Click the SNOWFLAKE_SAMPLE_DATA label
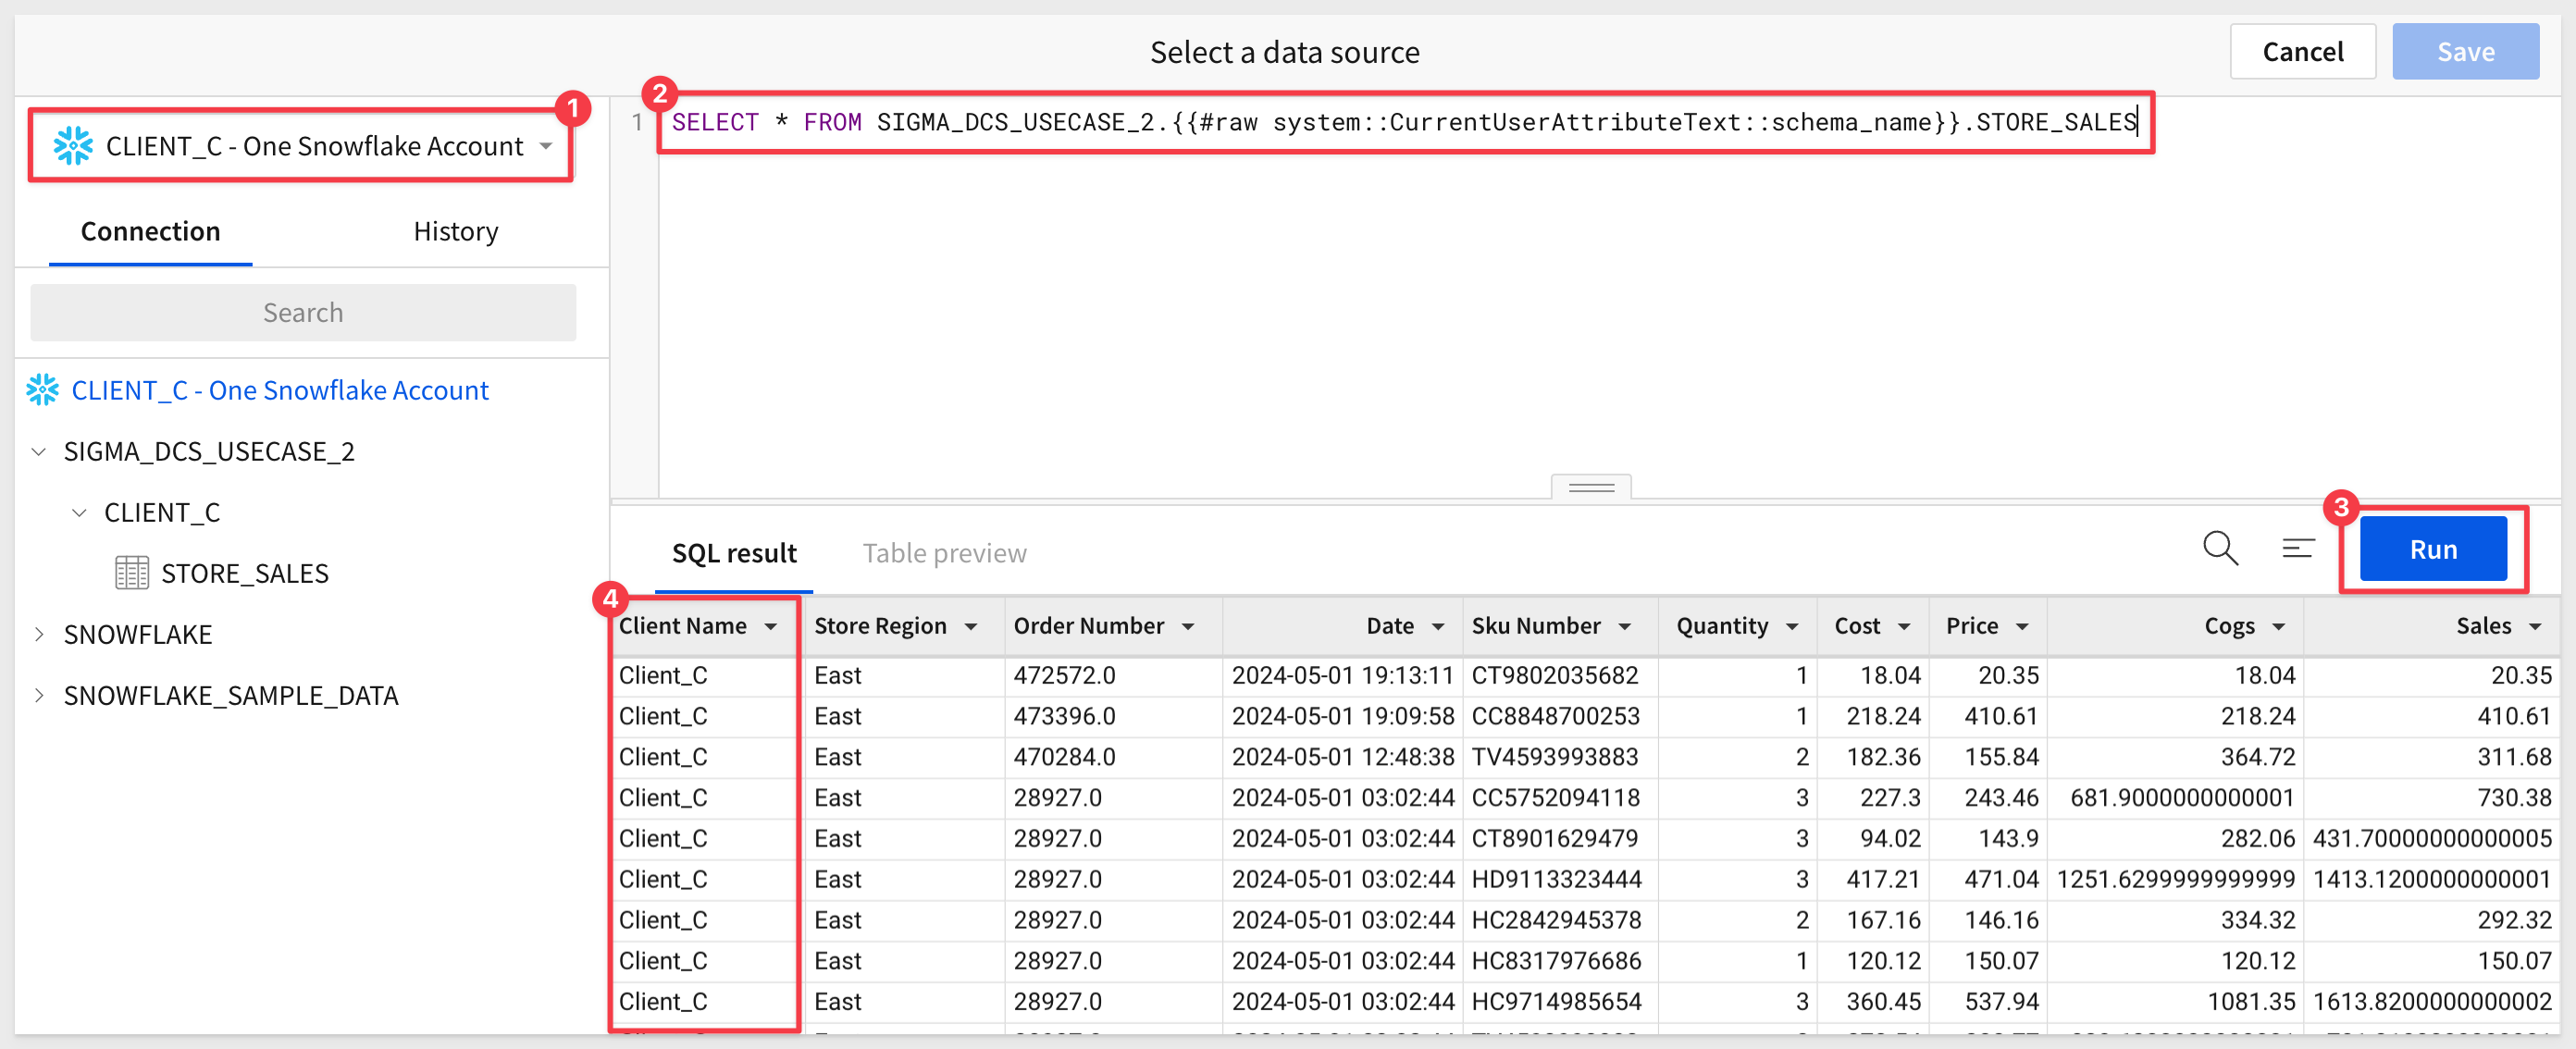Screen dimensions: 2576x1049 [231, 695]
